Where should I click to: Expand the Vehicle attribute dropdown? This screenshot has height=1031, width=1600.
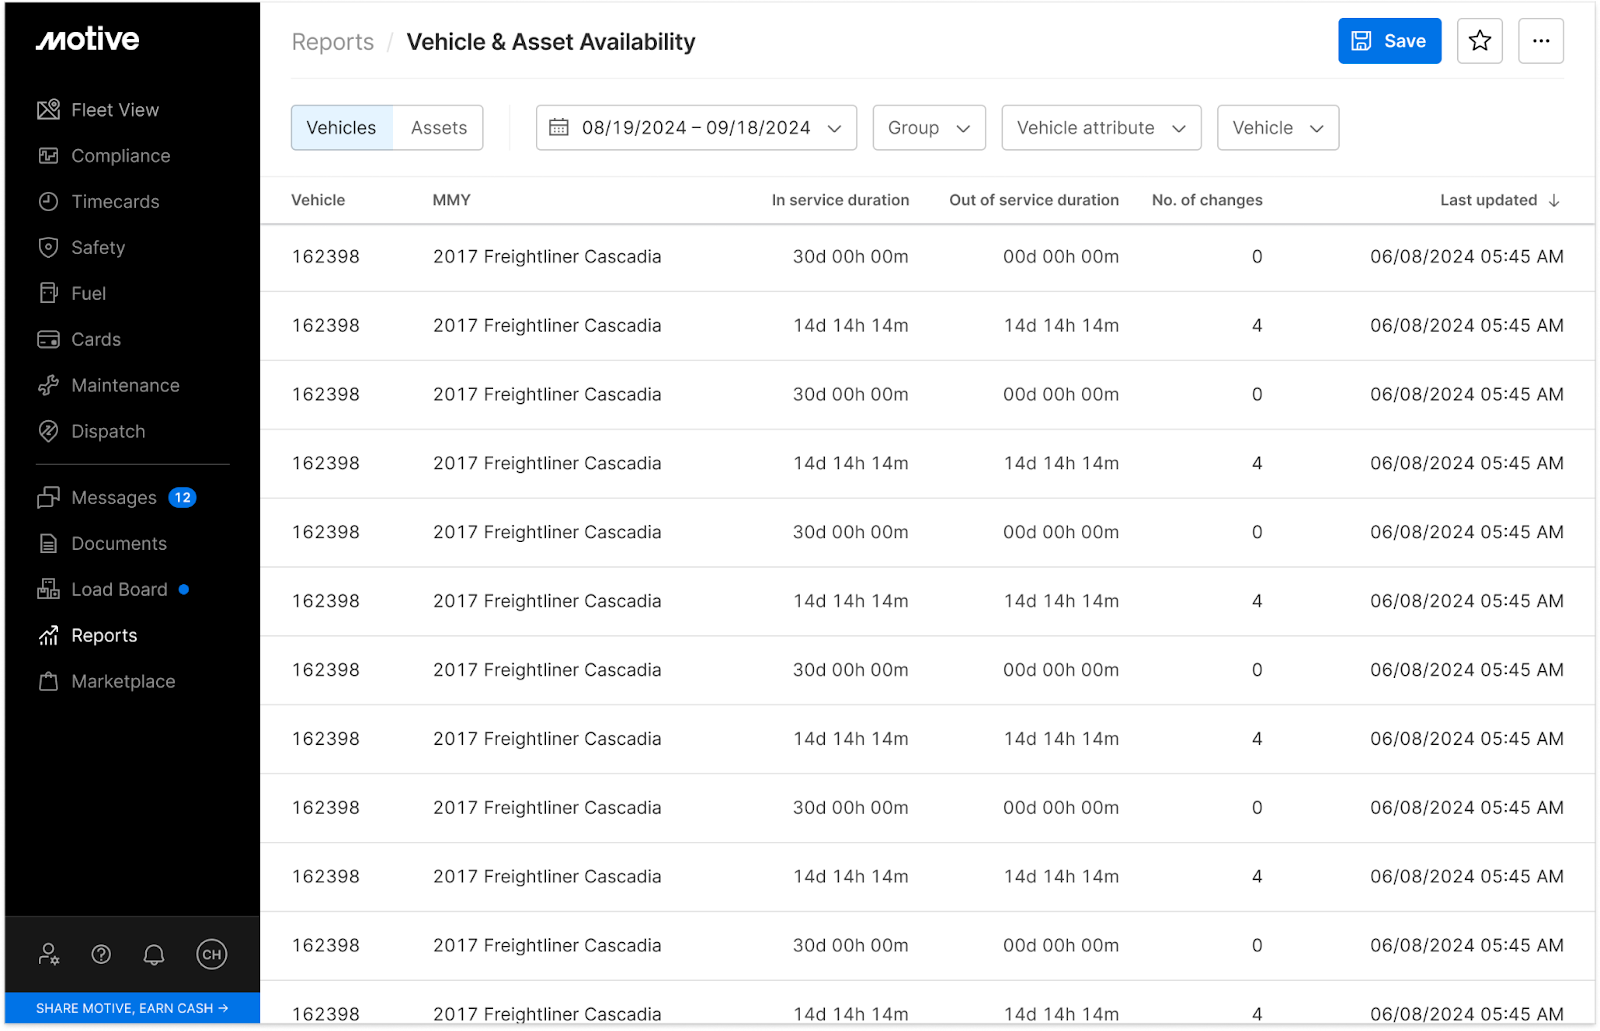pyautogui.click(x=1101, y=128)
